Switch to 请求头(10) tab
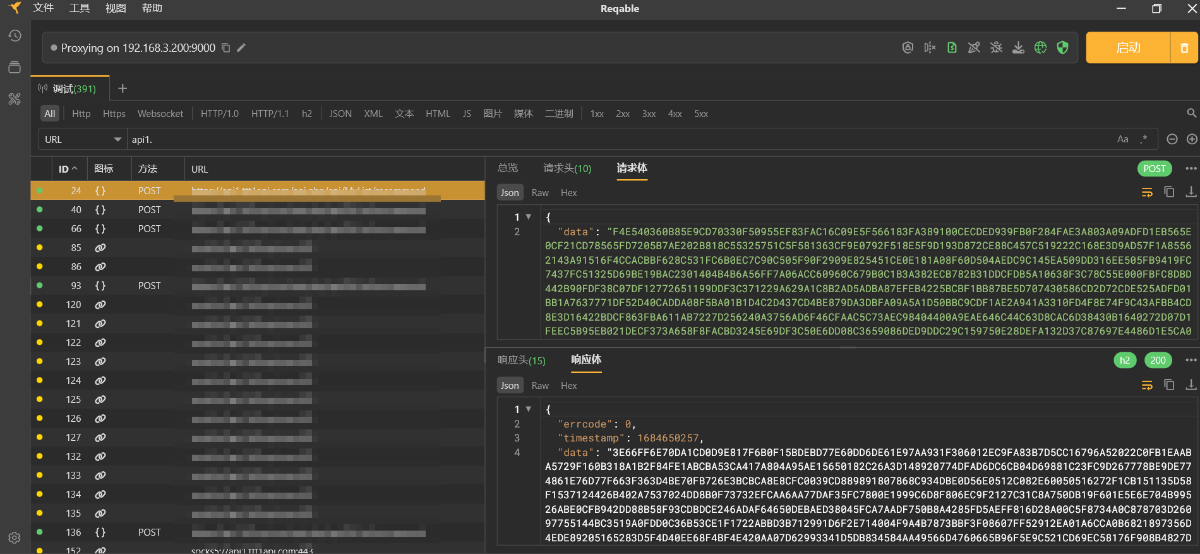 567,168
